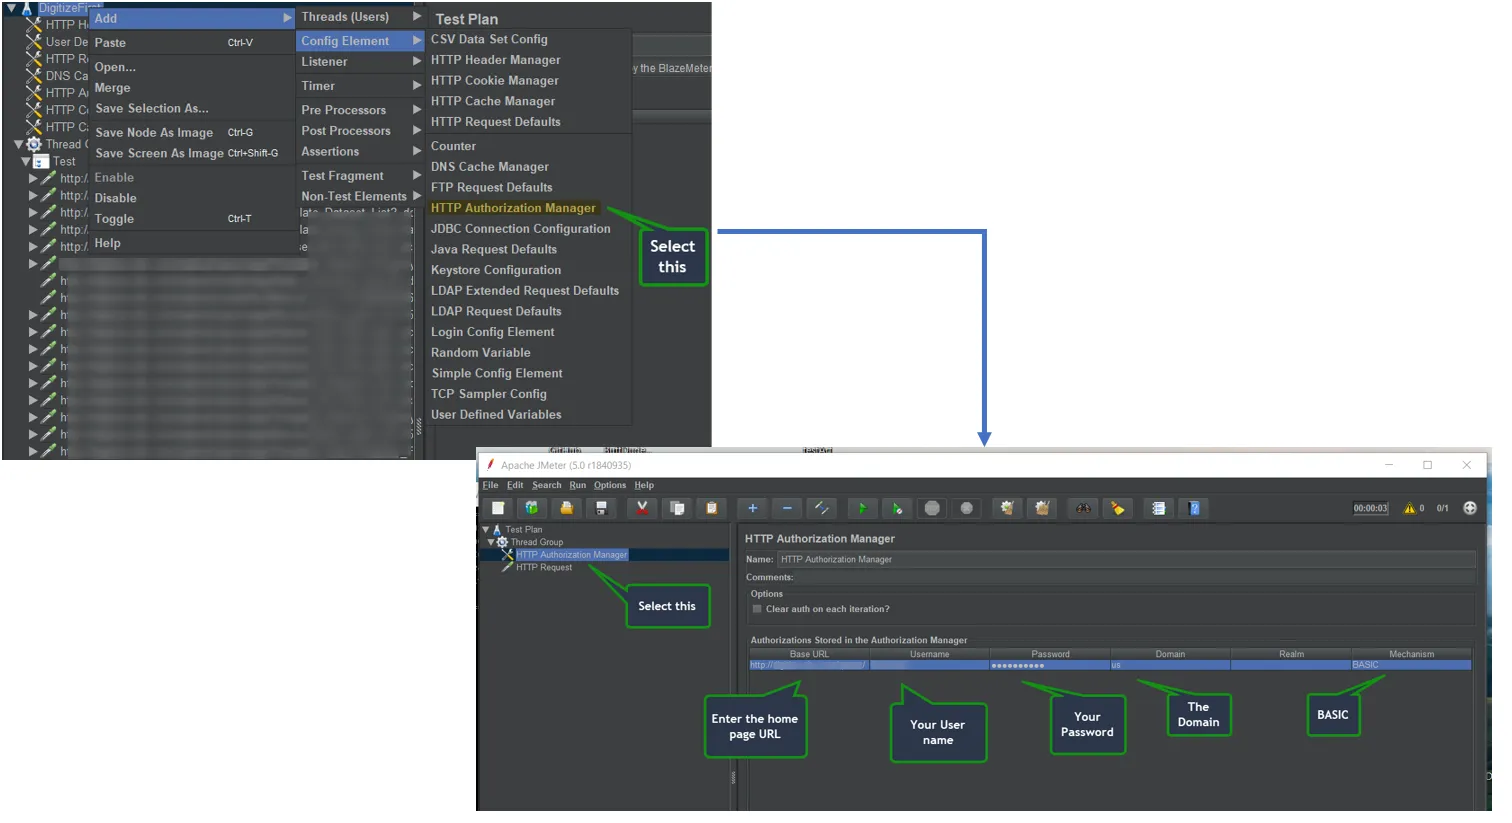Collapse the Test node under Thread

tap(27, 161)
